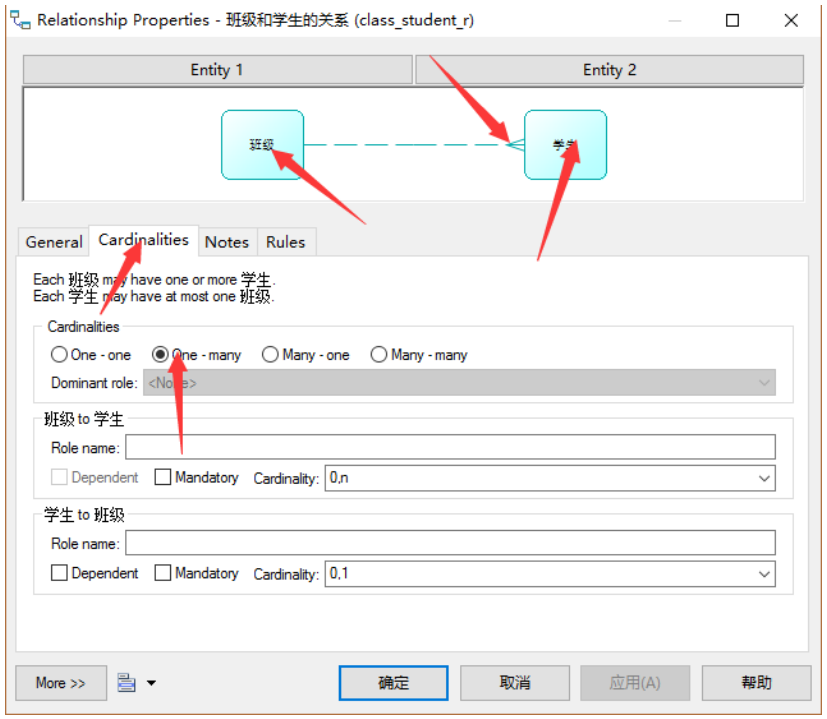Confirm with the 确定 button
This screenshot has width=827, height=719.
pyautogui.click(x=393, y=683)
